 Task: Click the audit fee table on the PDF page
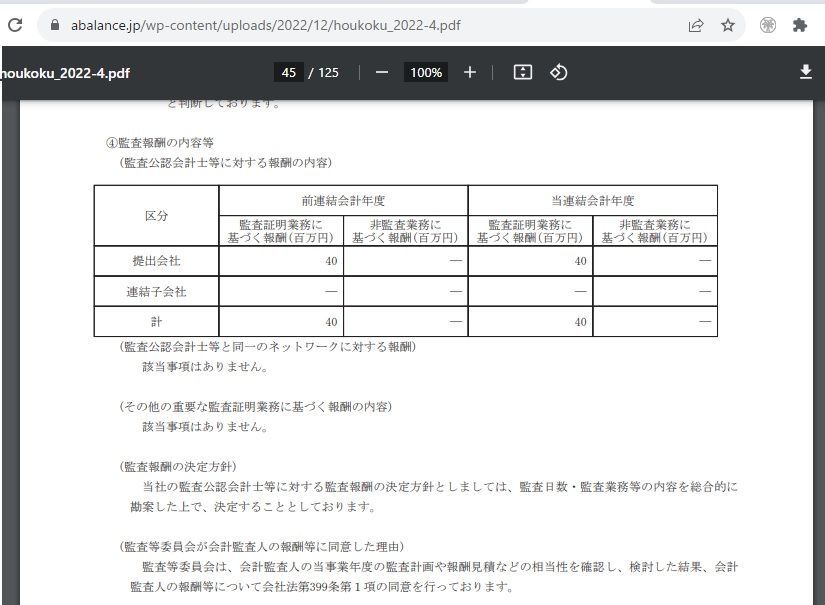[405, 257]
